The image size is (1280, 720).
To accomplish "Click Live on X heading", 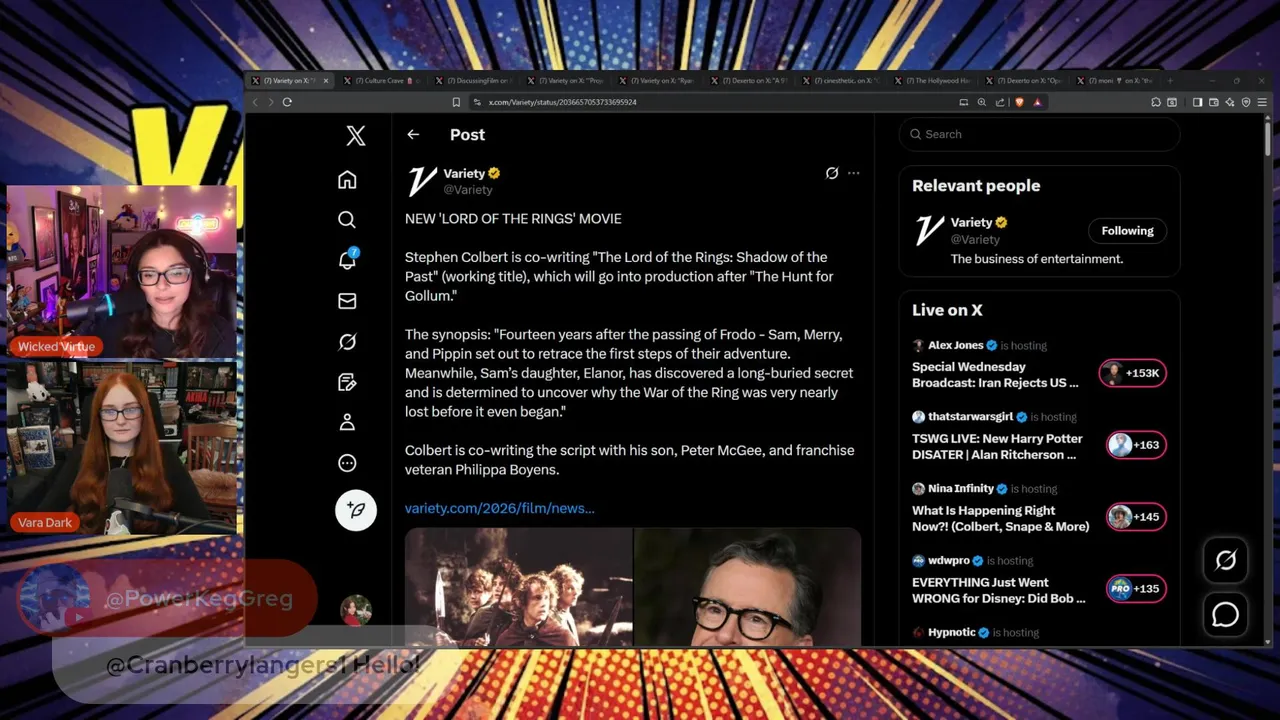I will coord(947,310).
